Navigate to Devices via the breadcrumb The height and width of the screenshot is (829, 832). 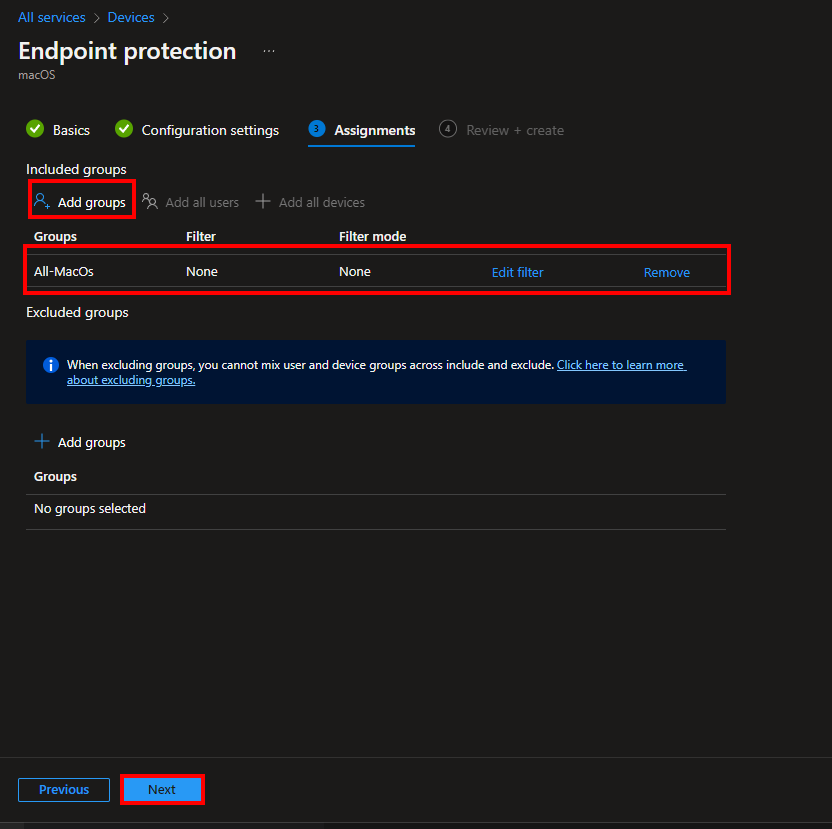[131, 17]
